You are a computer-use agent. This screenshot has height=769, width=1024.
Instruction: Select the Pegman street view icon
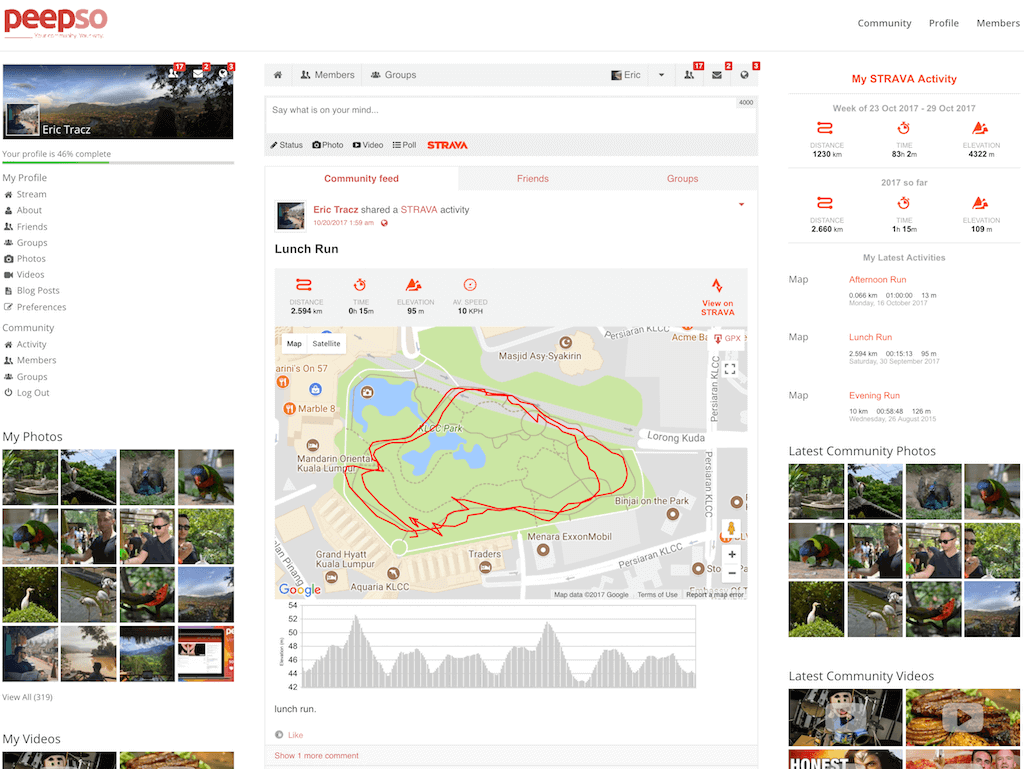click(731, 529)
